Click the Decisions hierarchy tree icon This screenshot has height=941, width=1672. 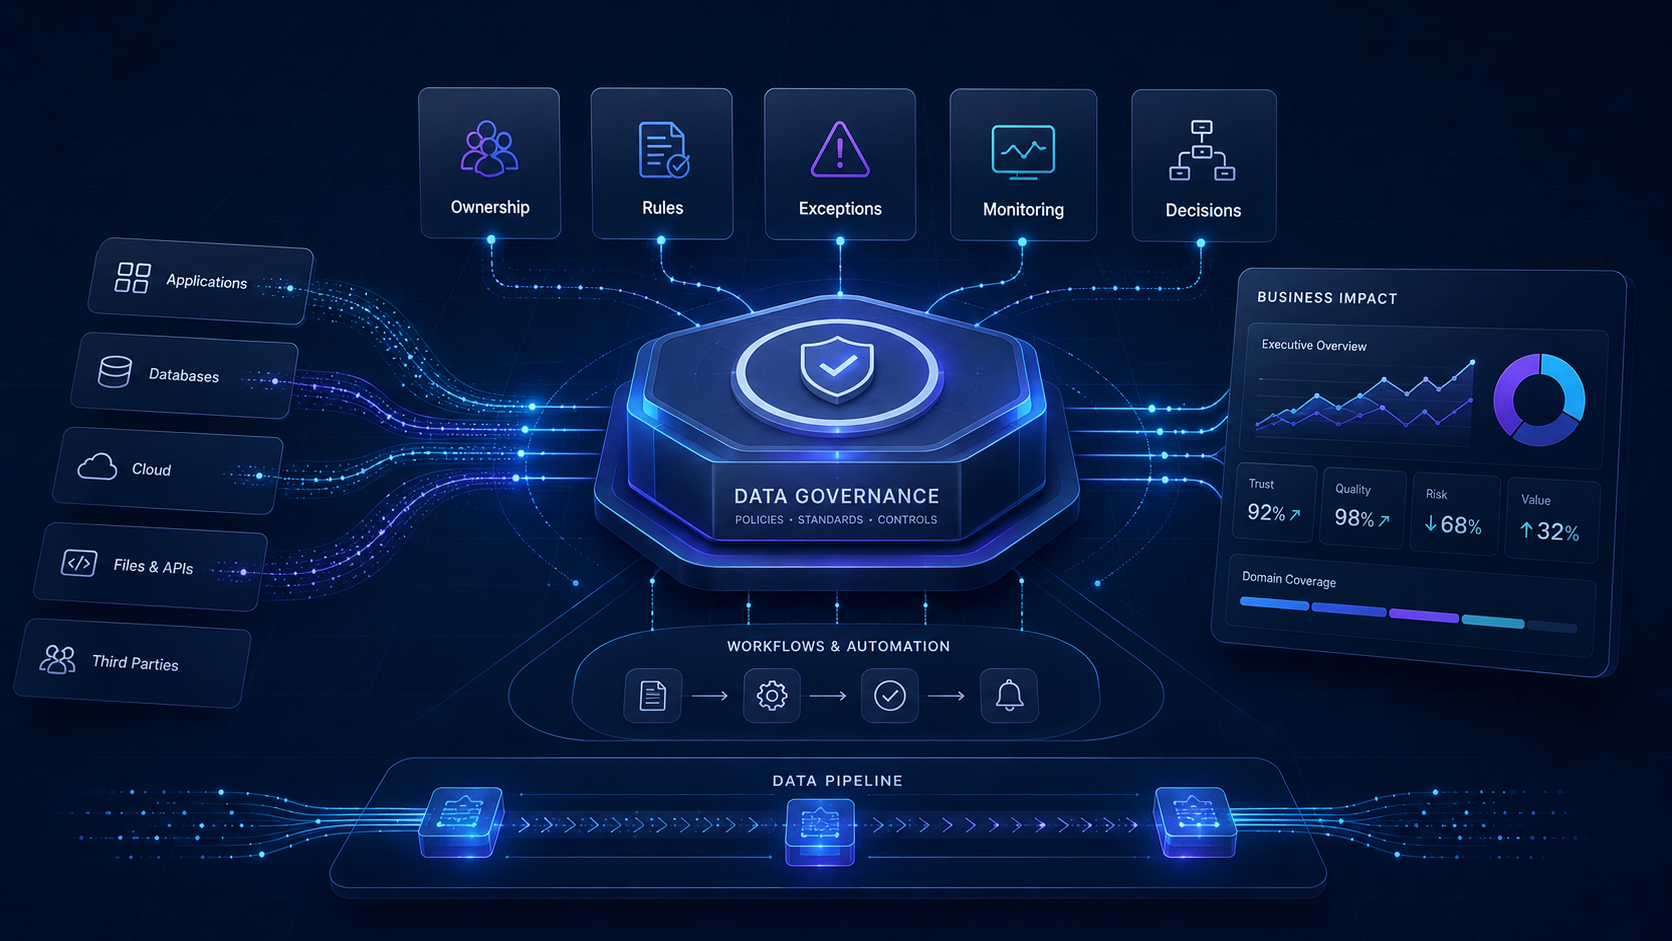pyautogui.click(x=1202, y=151)
